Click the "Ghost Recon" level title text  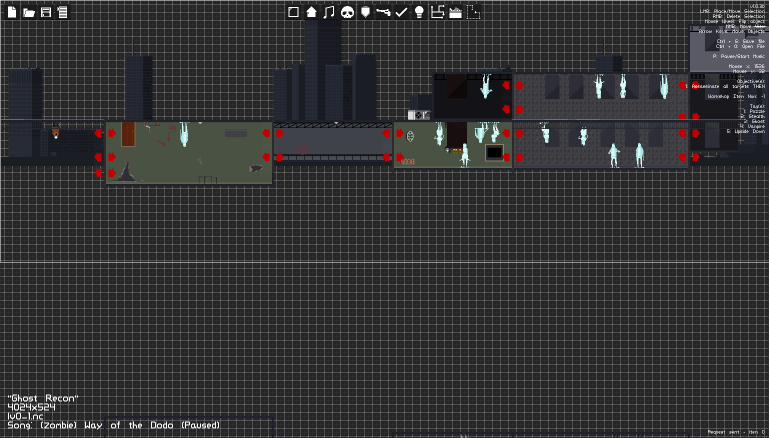(x=43, y=398)
